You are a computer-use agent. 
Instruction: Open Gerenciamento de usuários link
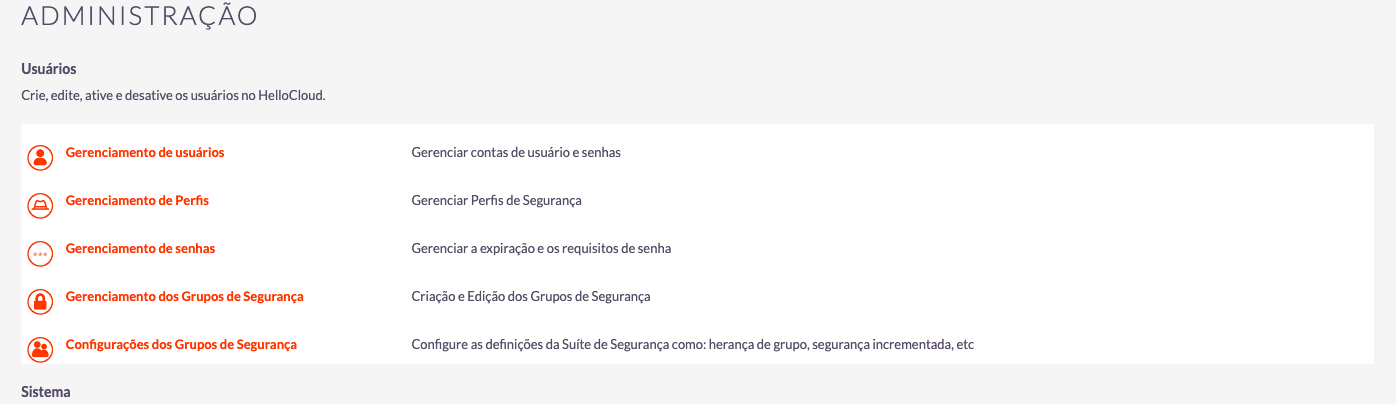pos(145,153)
